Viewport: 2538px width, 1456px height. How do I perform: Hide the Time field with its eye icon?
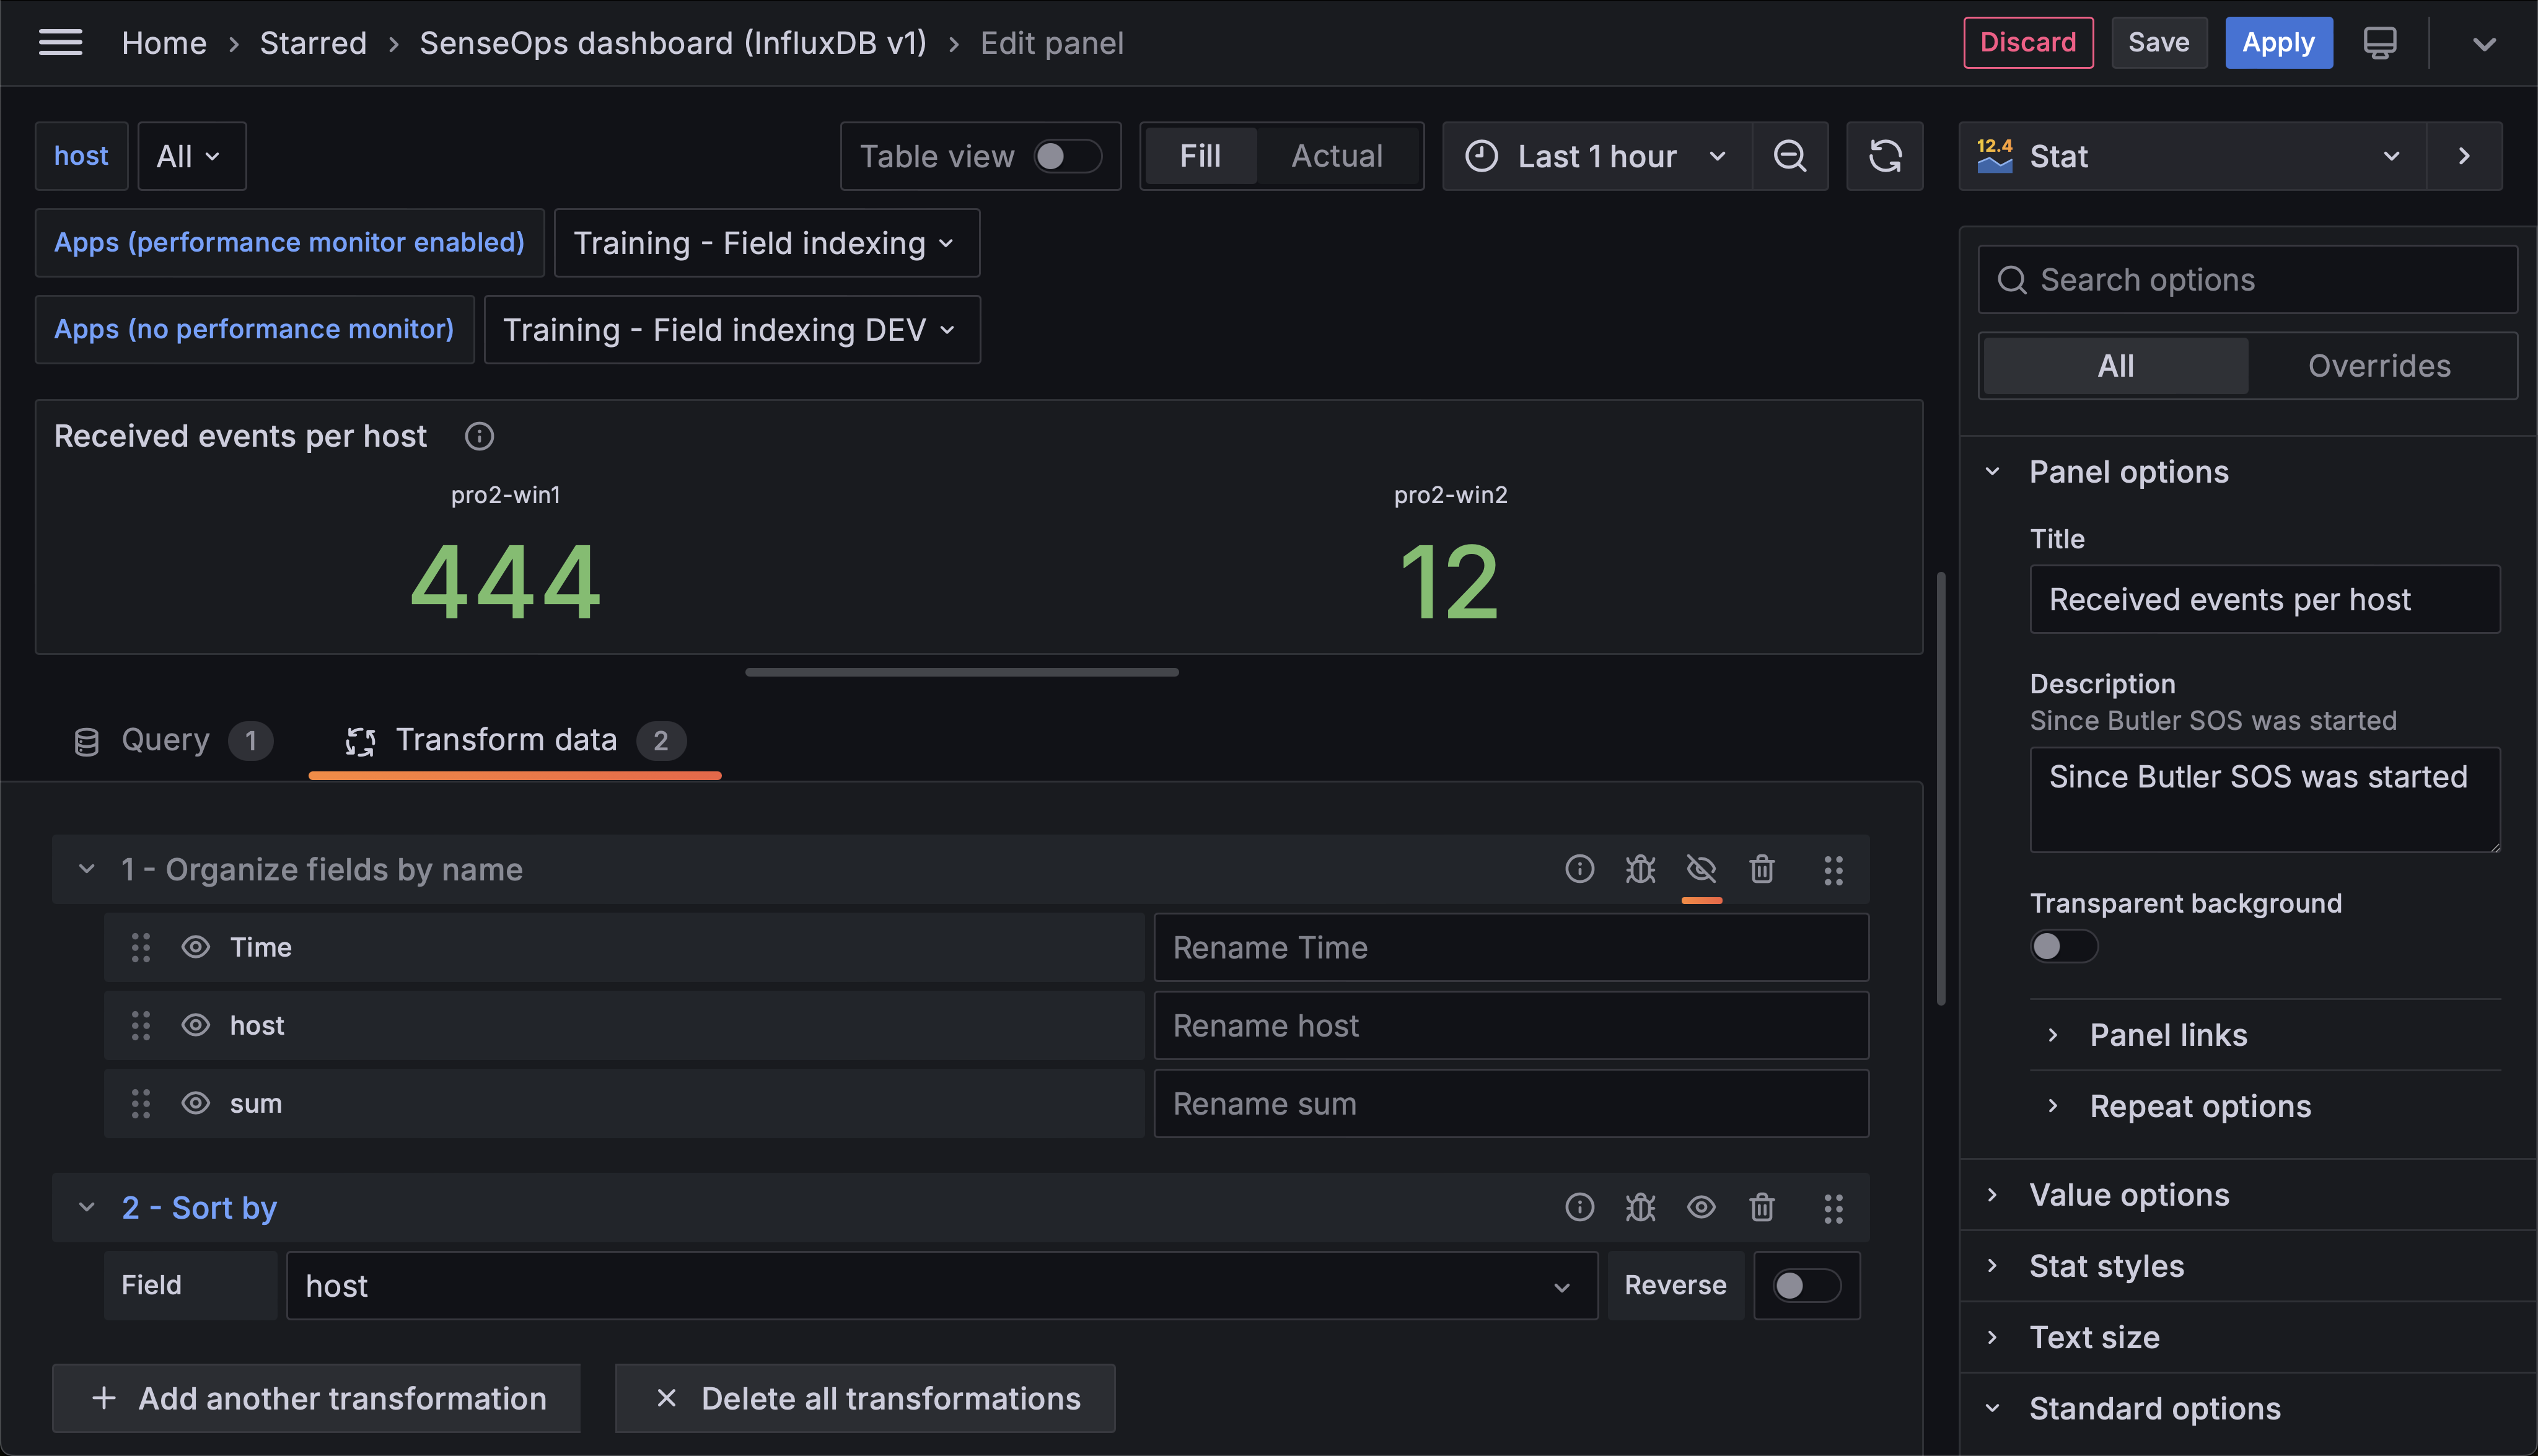tap(195, 947)
